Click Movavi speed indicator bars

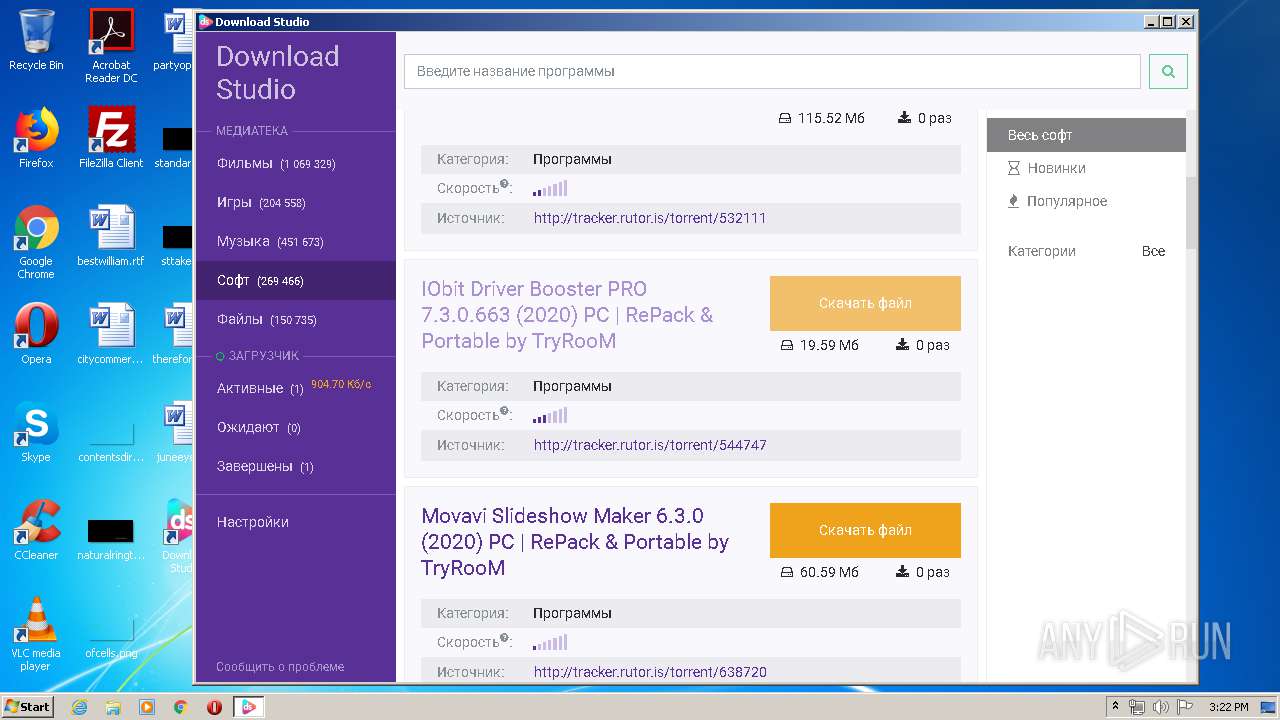[x=550, y=642]
